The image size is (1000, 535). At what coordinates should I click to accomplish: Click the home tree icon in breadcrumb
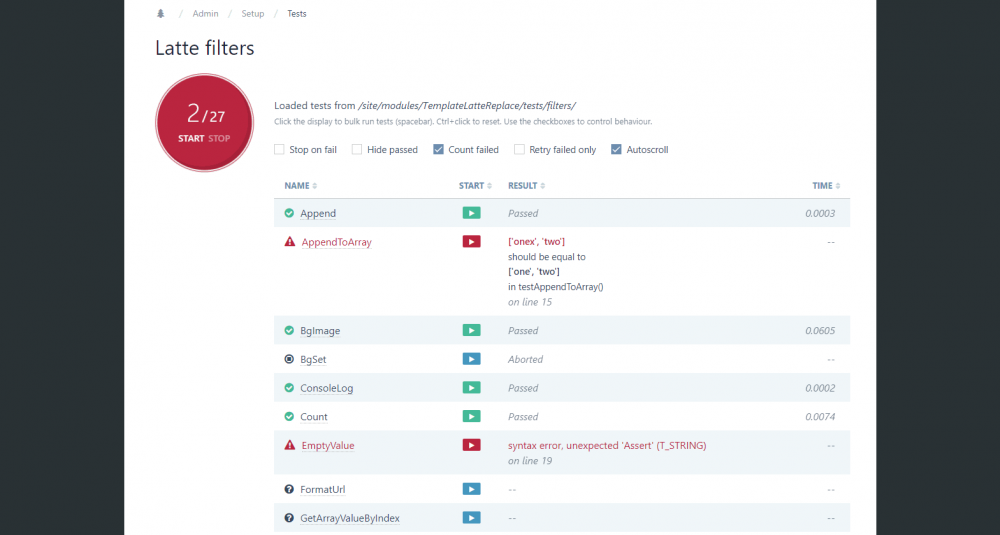[161, 14]
